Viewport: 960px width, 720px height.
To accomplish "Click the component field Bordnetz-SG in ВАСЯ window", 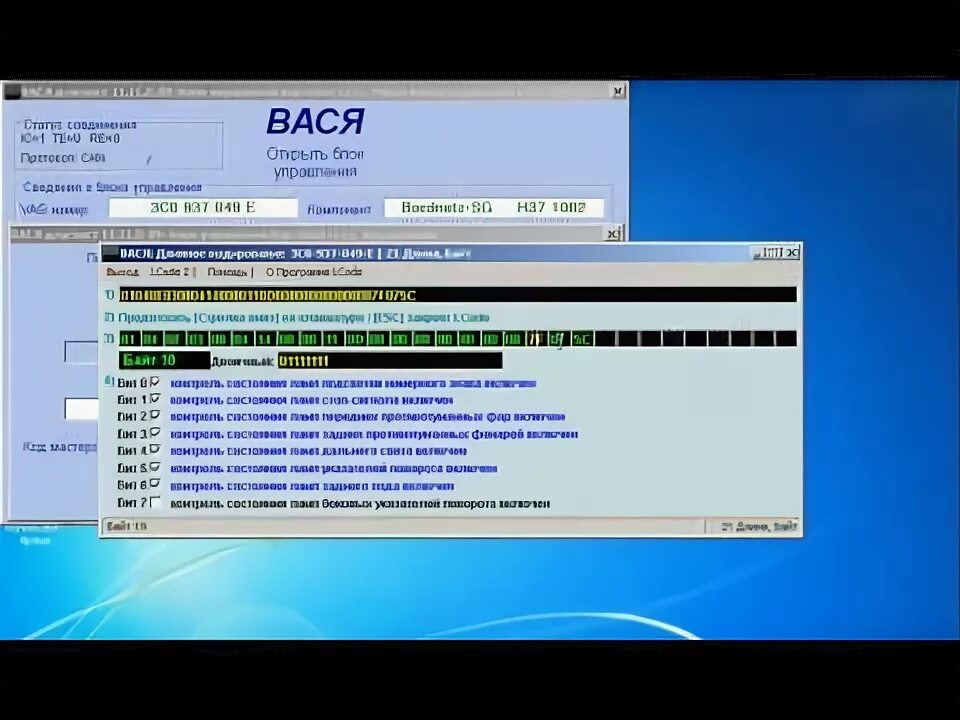I will [493, 208].
